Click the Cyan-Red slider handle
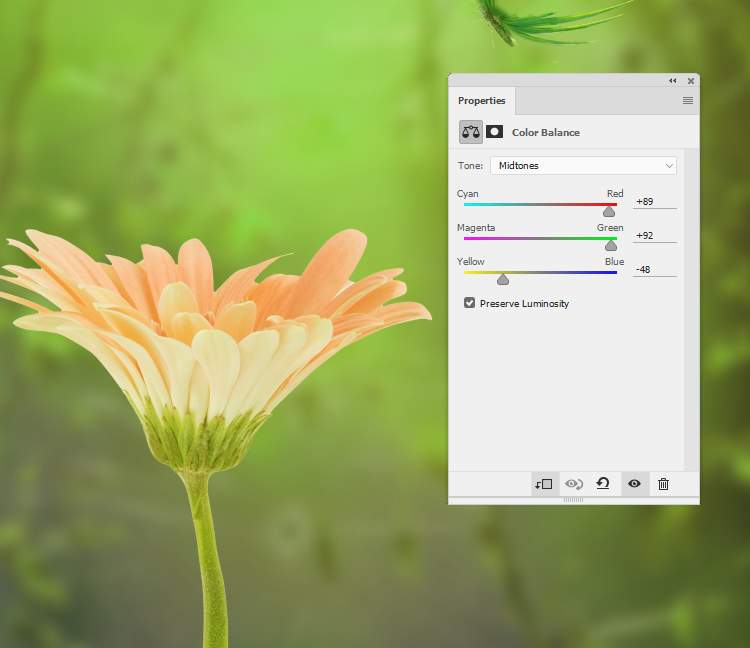750x648 pixels. click(x=608, y=211)
